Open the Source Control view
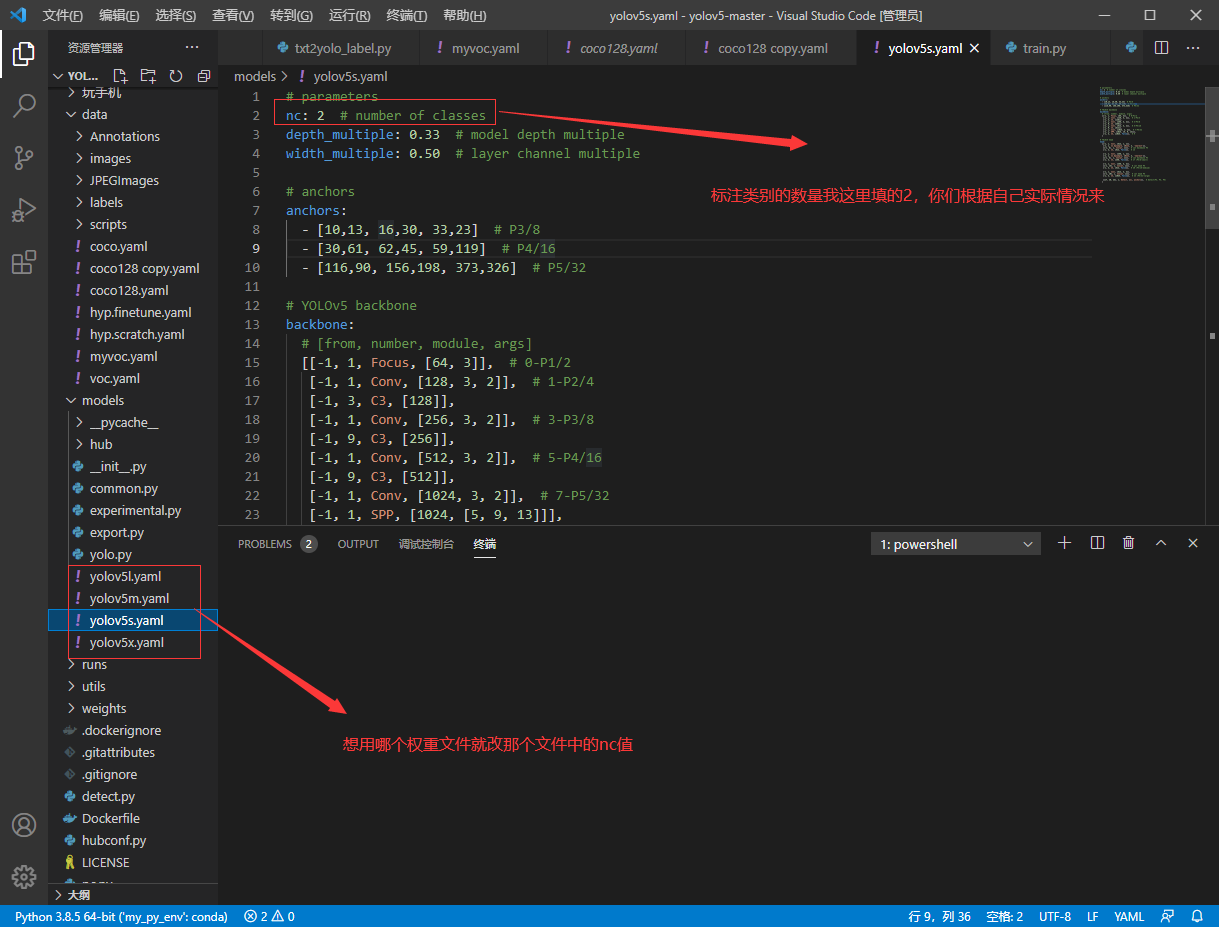1219x927 pixels. (24, 157)
